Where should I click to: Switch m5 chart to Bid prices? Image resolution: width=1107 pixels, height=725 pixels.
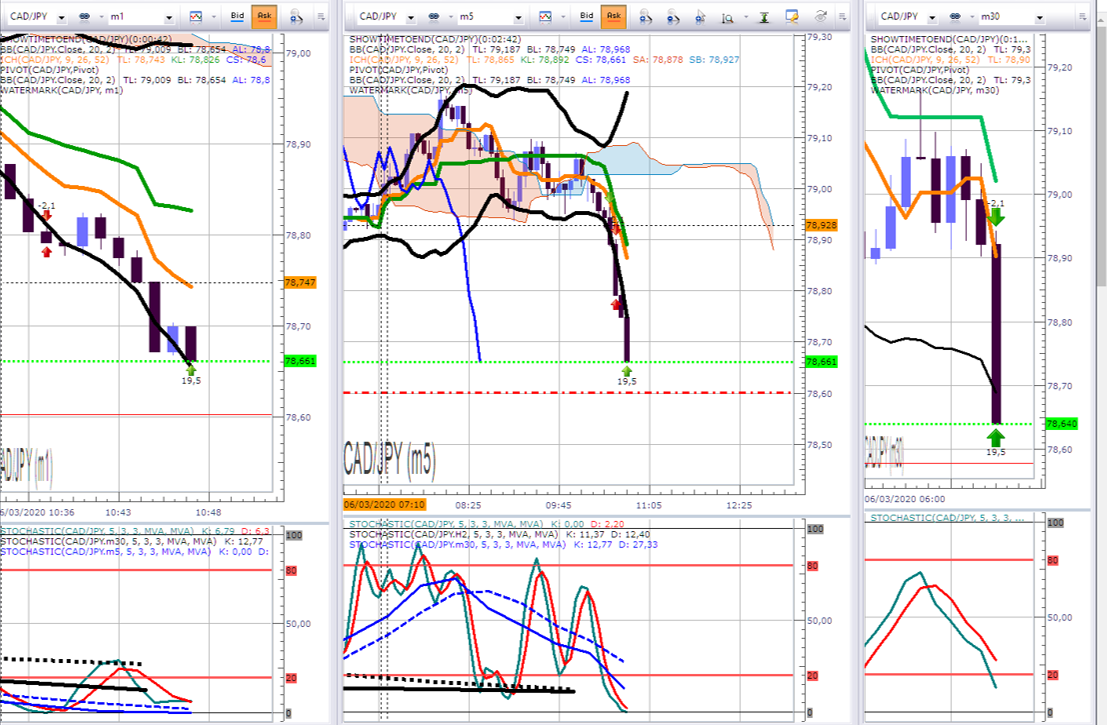[x=587, y=16]
